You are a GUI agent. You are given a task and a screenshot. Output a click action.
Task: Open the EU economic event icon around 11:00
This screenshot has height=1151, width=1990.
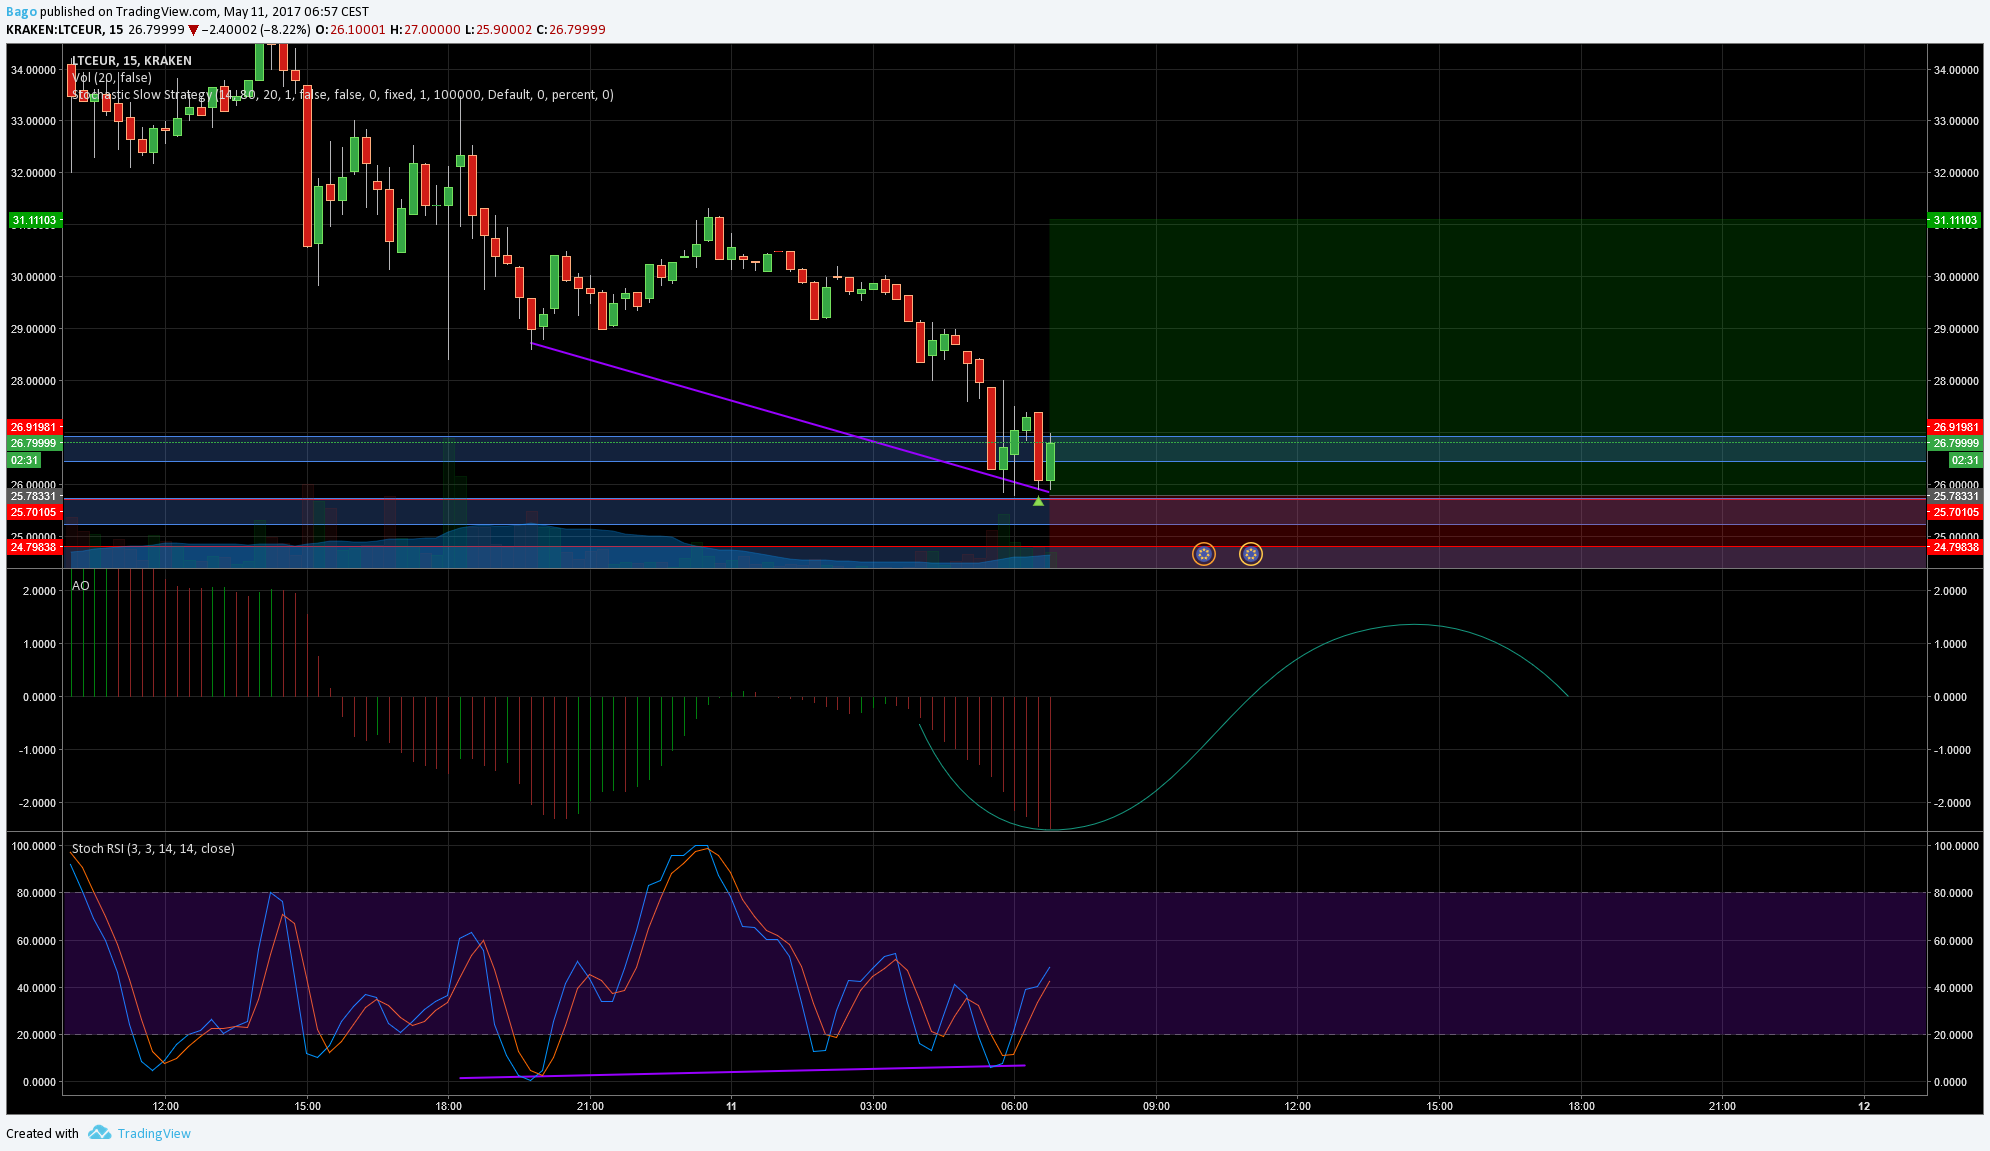coord(1251,554)
